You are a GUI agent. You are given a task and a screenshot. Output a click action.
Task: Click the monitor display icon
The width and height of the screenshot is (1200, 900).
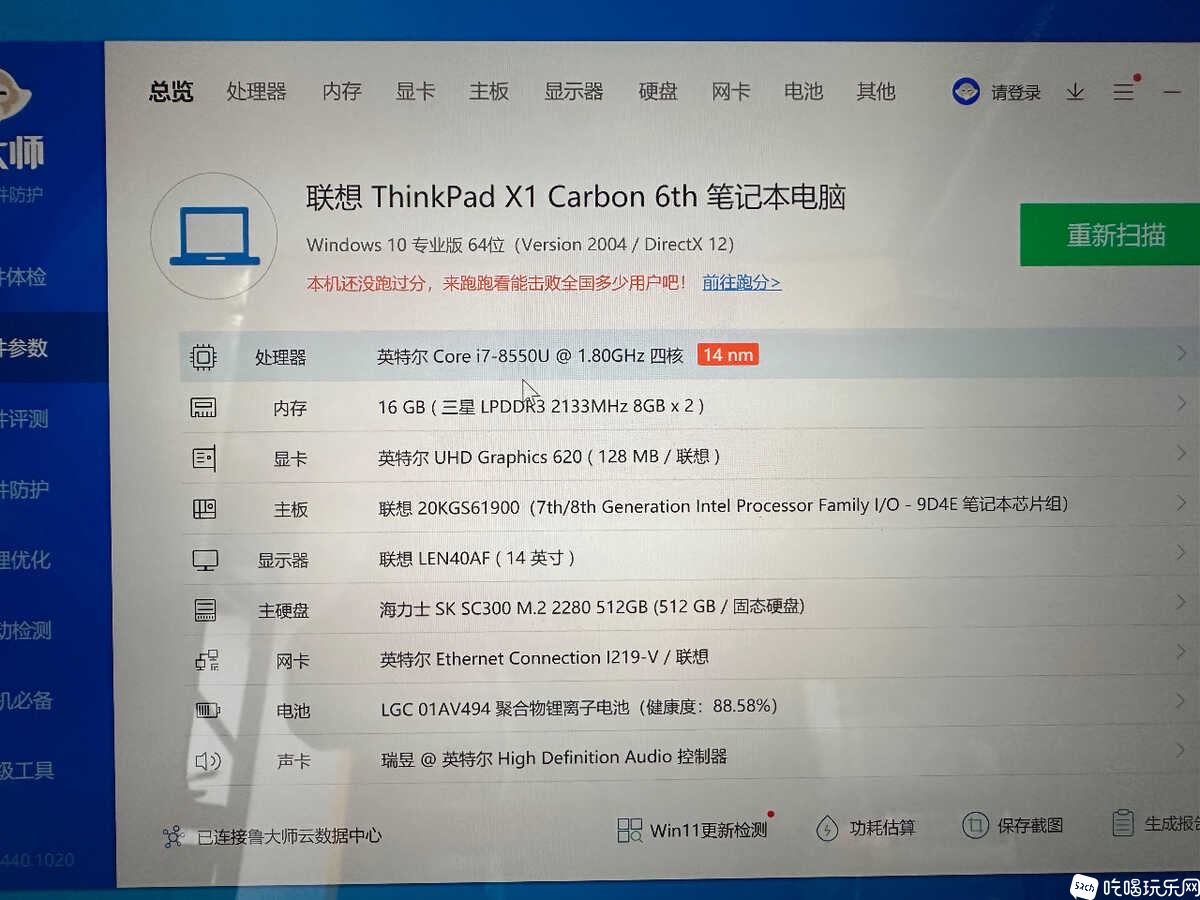[x=205, y=560]
